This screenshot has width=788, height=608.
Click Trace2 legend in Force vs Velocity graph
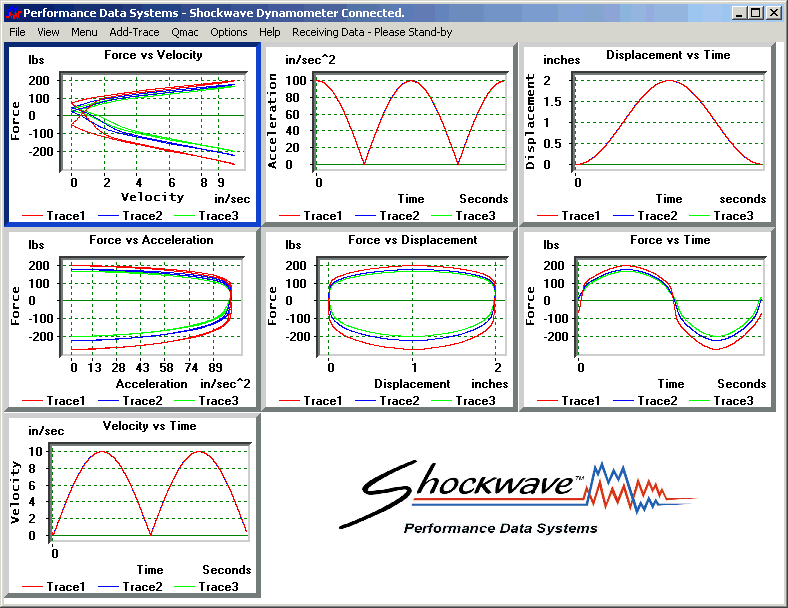point(130,216)
